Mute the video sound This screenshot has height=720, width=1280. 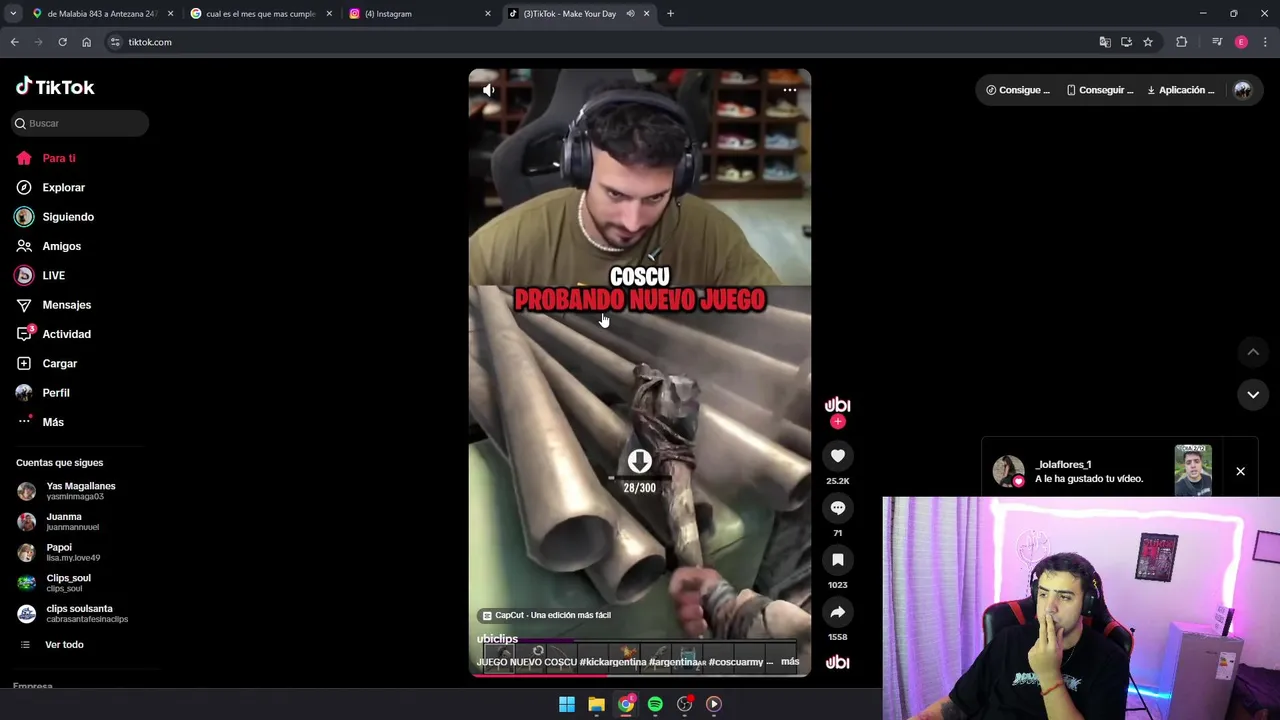coord(488,90)
